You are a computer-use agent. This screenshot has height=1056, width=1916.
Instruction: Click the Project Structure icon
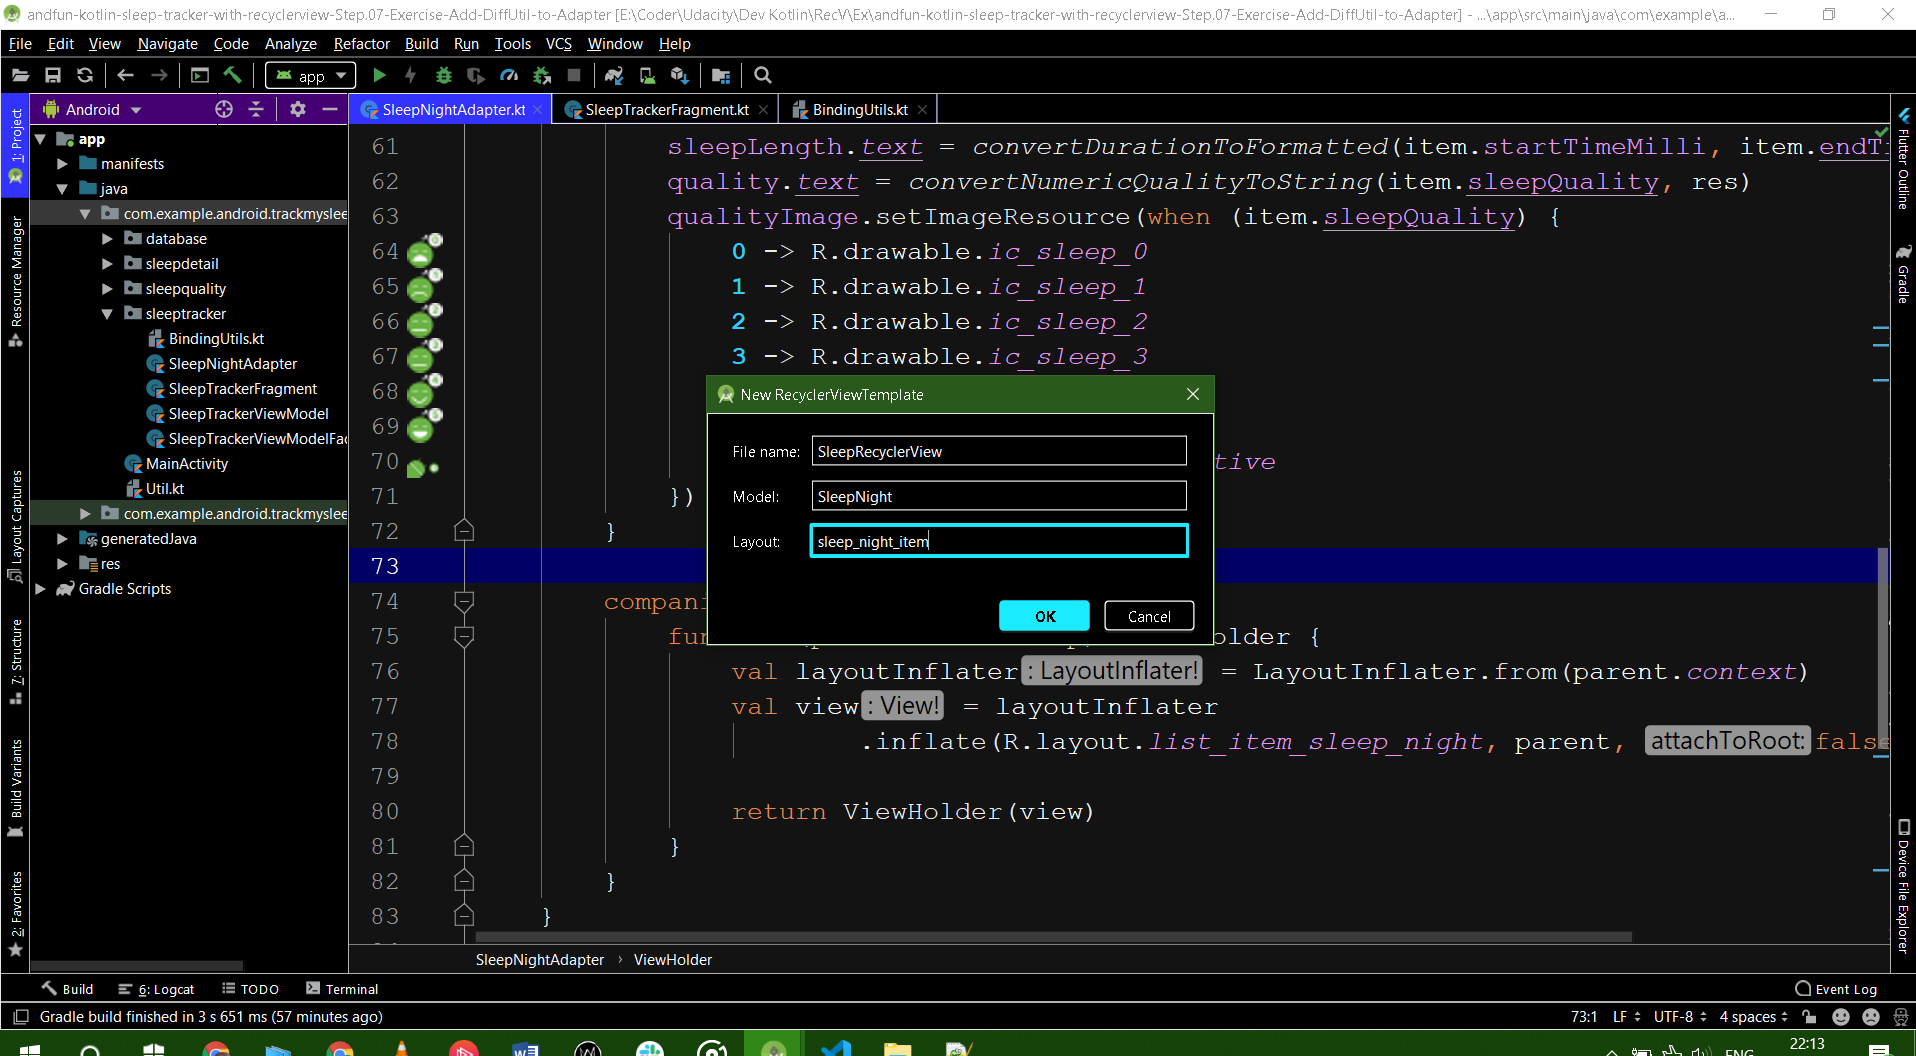point(721,75)
